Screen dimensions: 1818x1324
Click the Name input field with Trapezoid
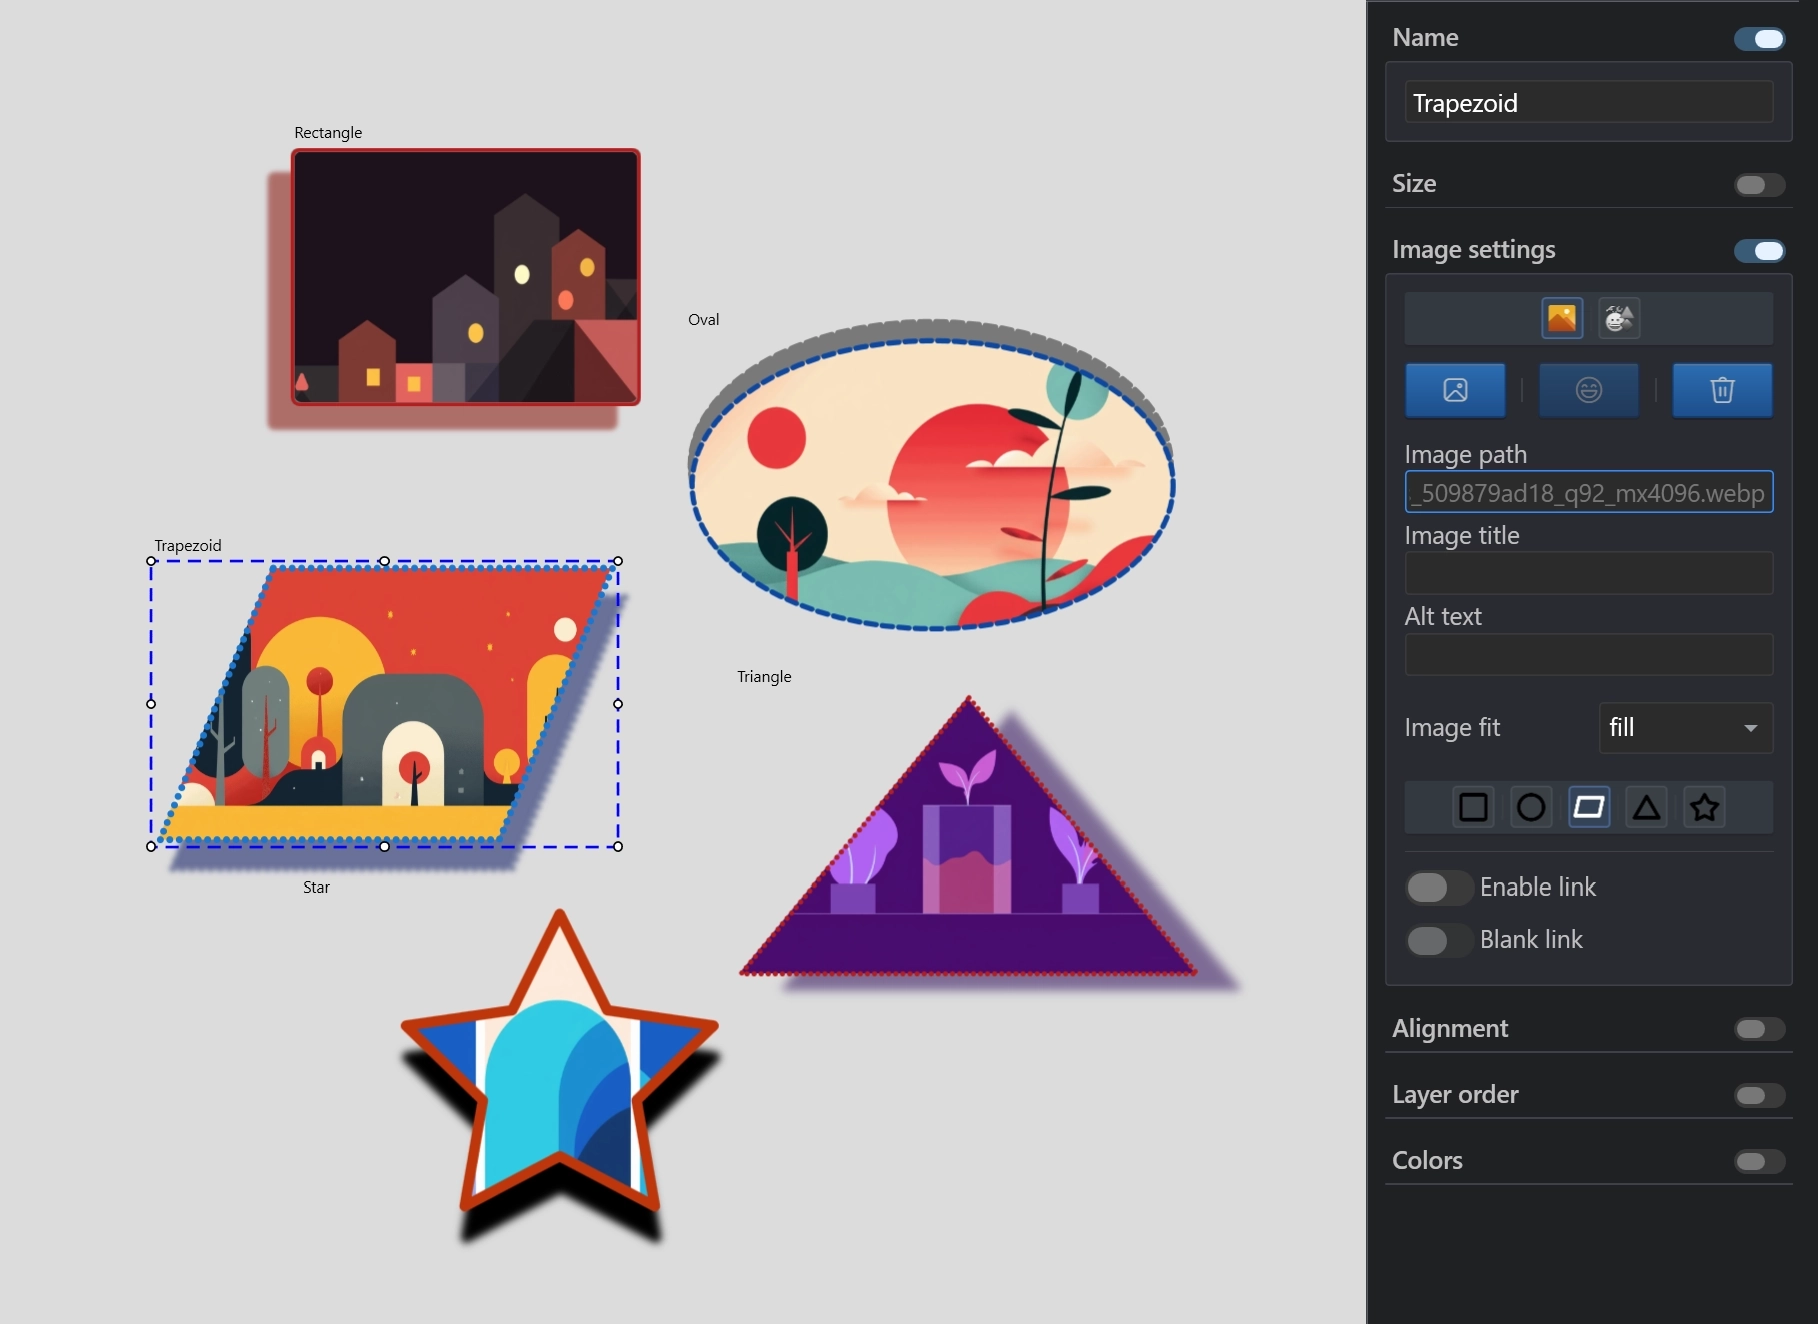[x=1588, y=102]
